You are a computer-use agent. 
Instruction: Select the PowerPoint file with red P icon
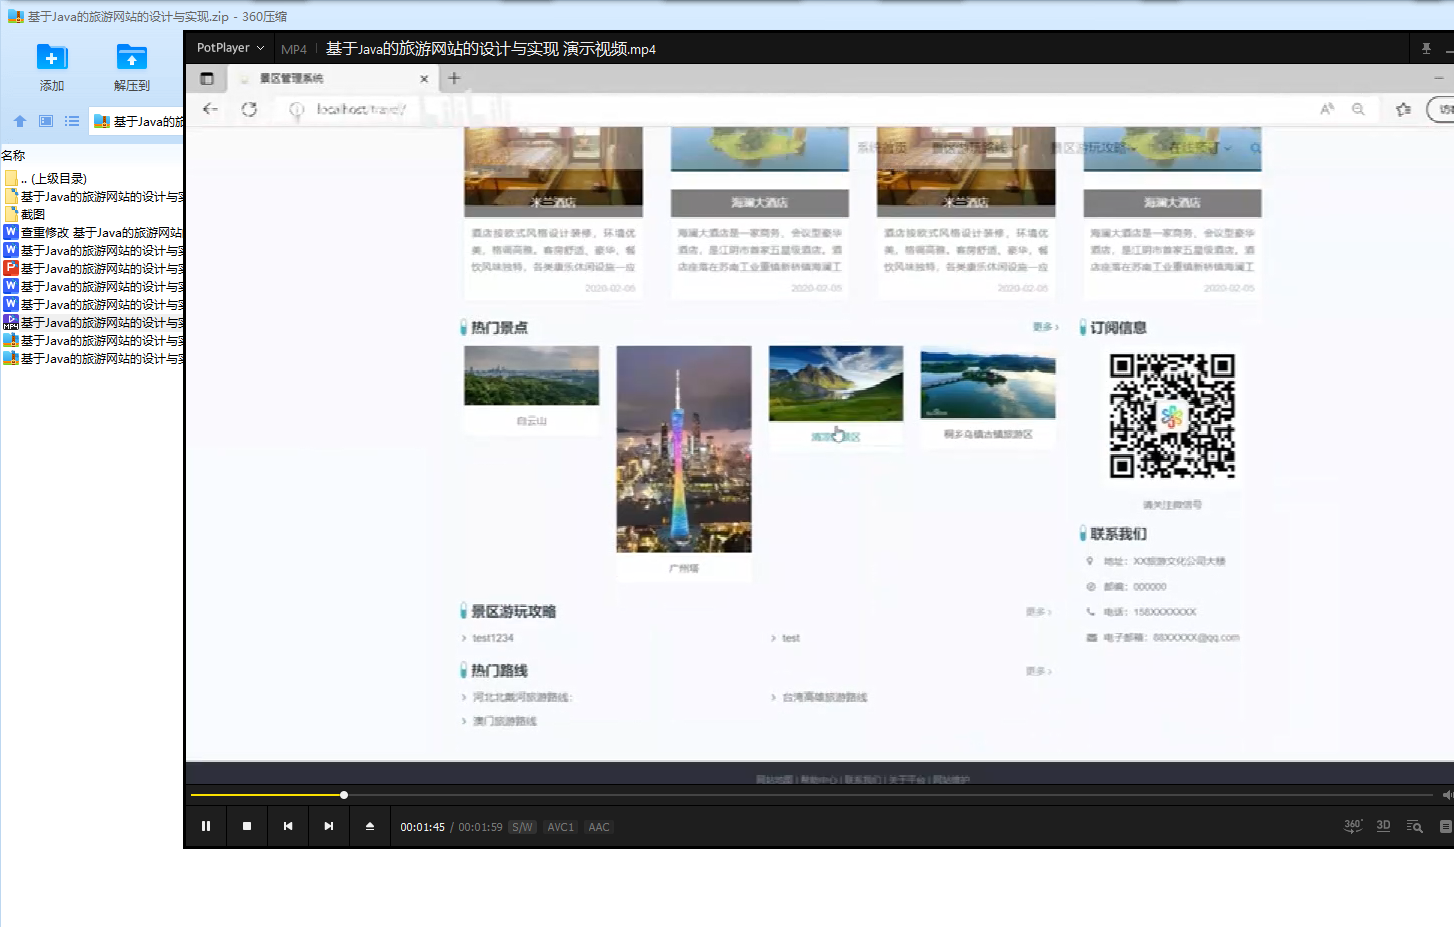[93, 268]
